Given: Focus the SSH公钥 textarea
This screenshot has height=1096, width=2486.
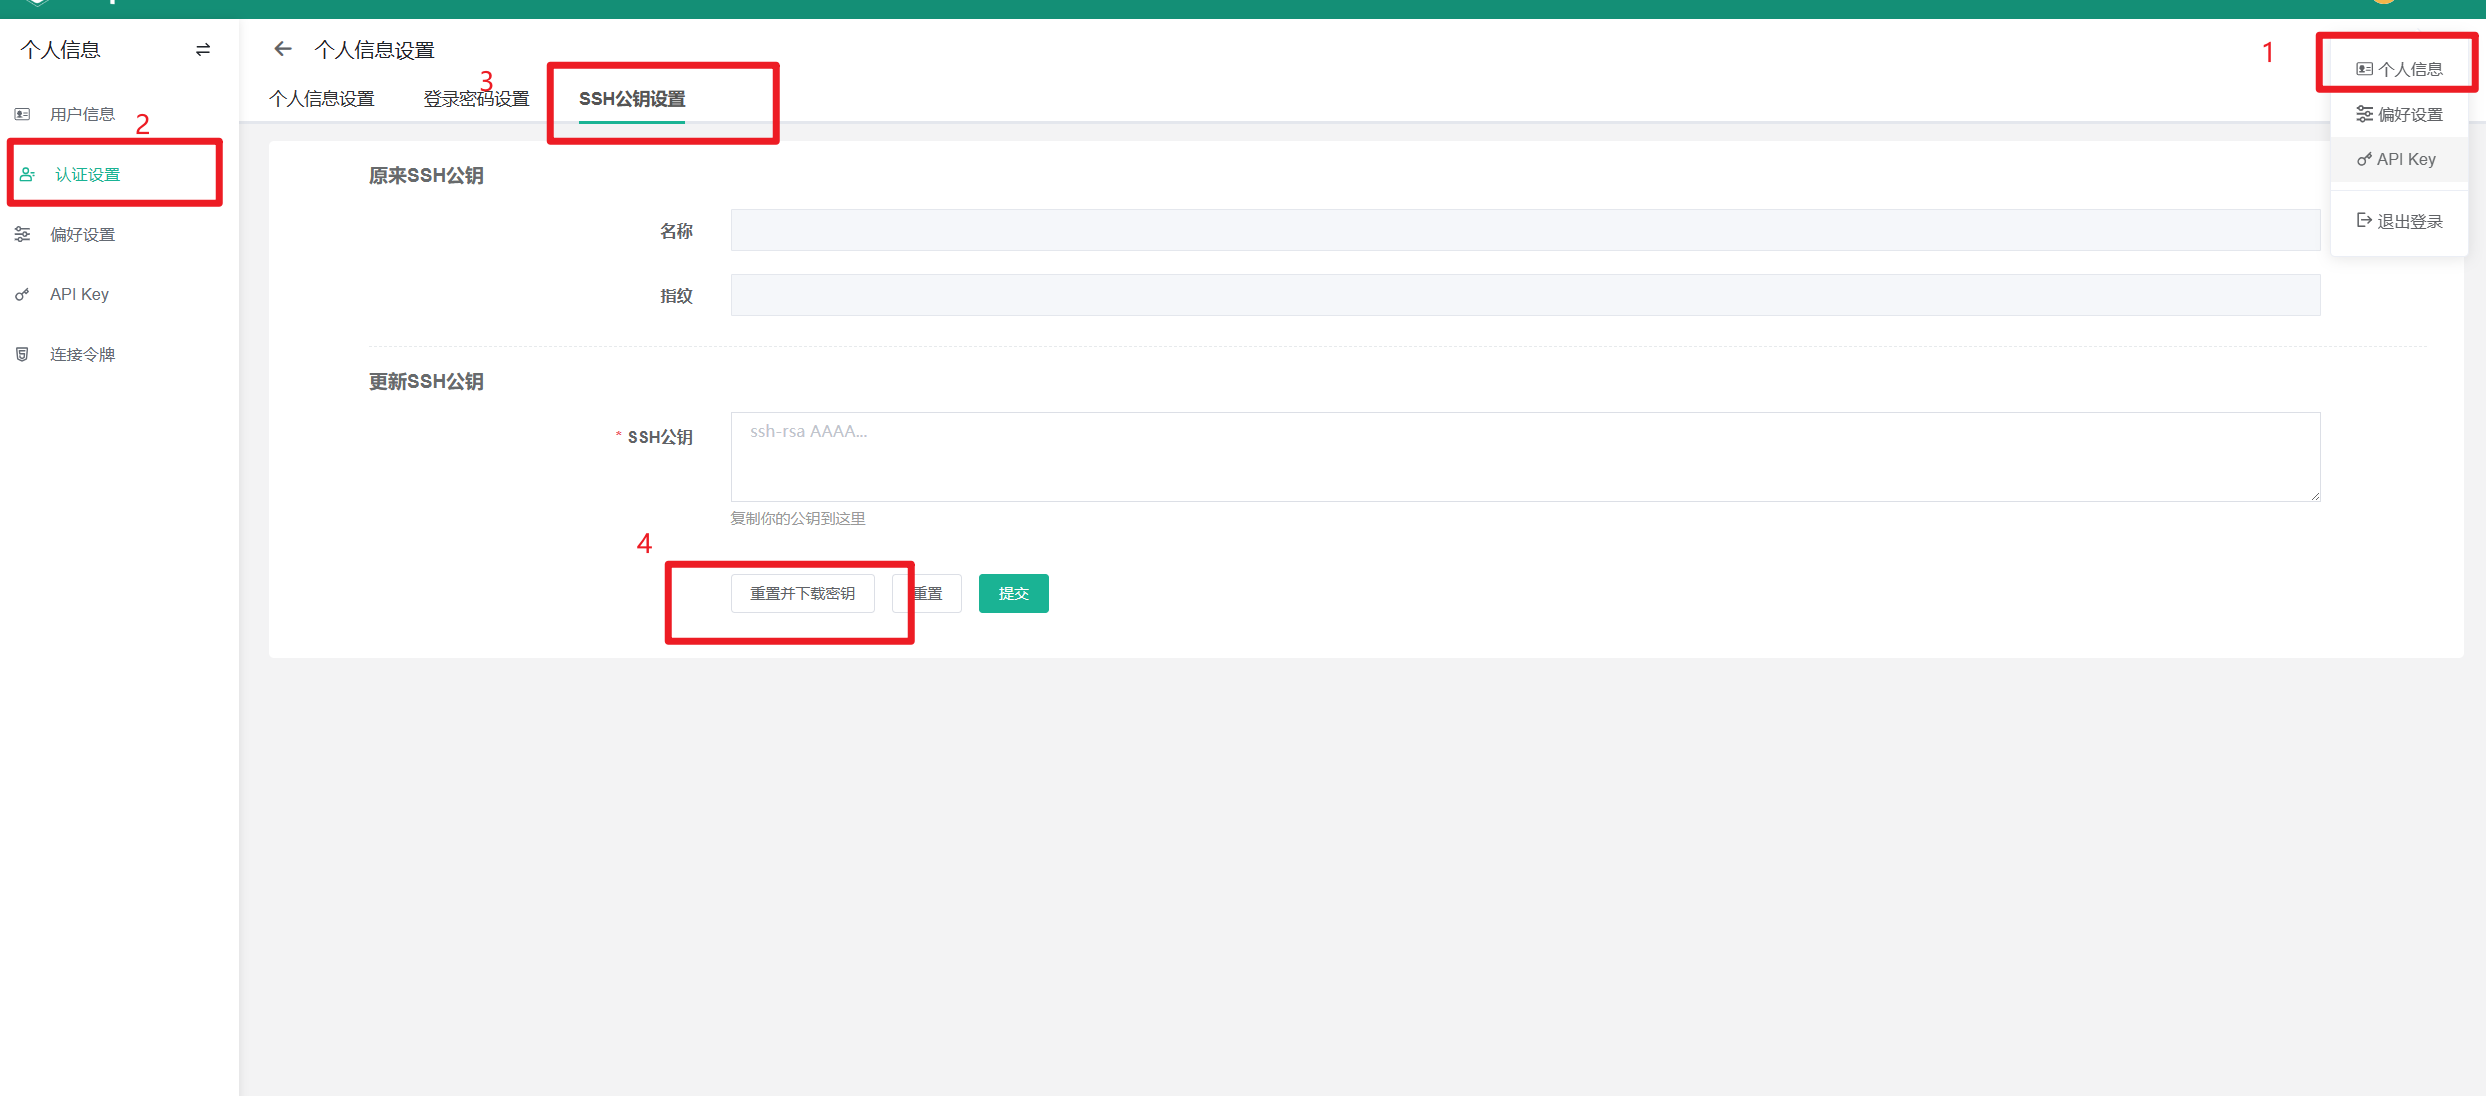Looking at the screenshot, I should coord(1524,457).
